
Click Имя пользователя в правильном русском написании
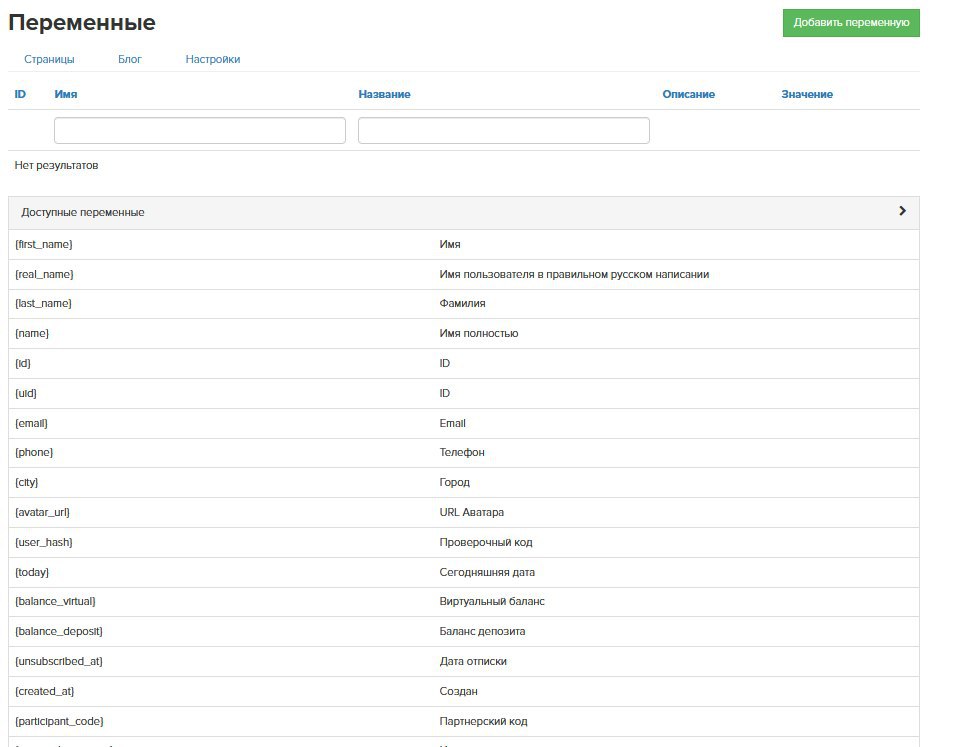pos(574,274)
